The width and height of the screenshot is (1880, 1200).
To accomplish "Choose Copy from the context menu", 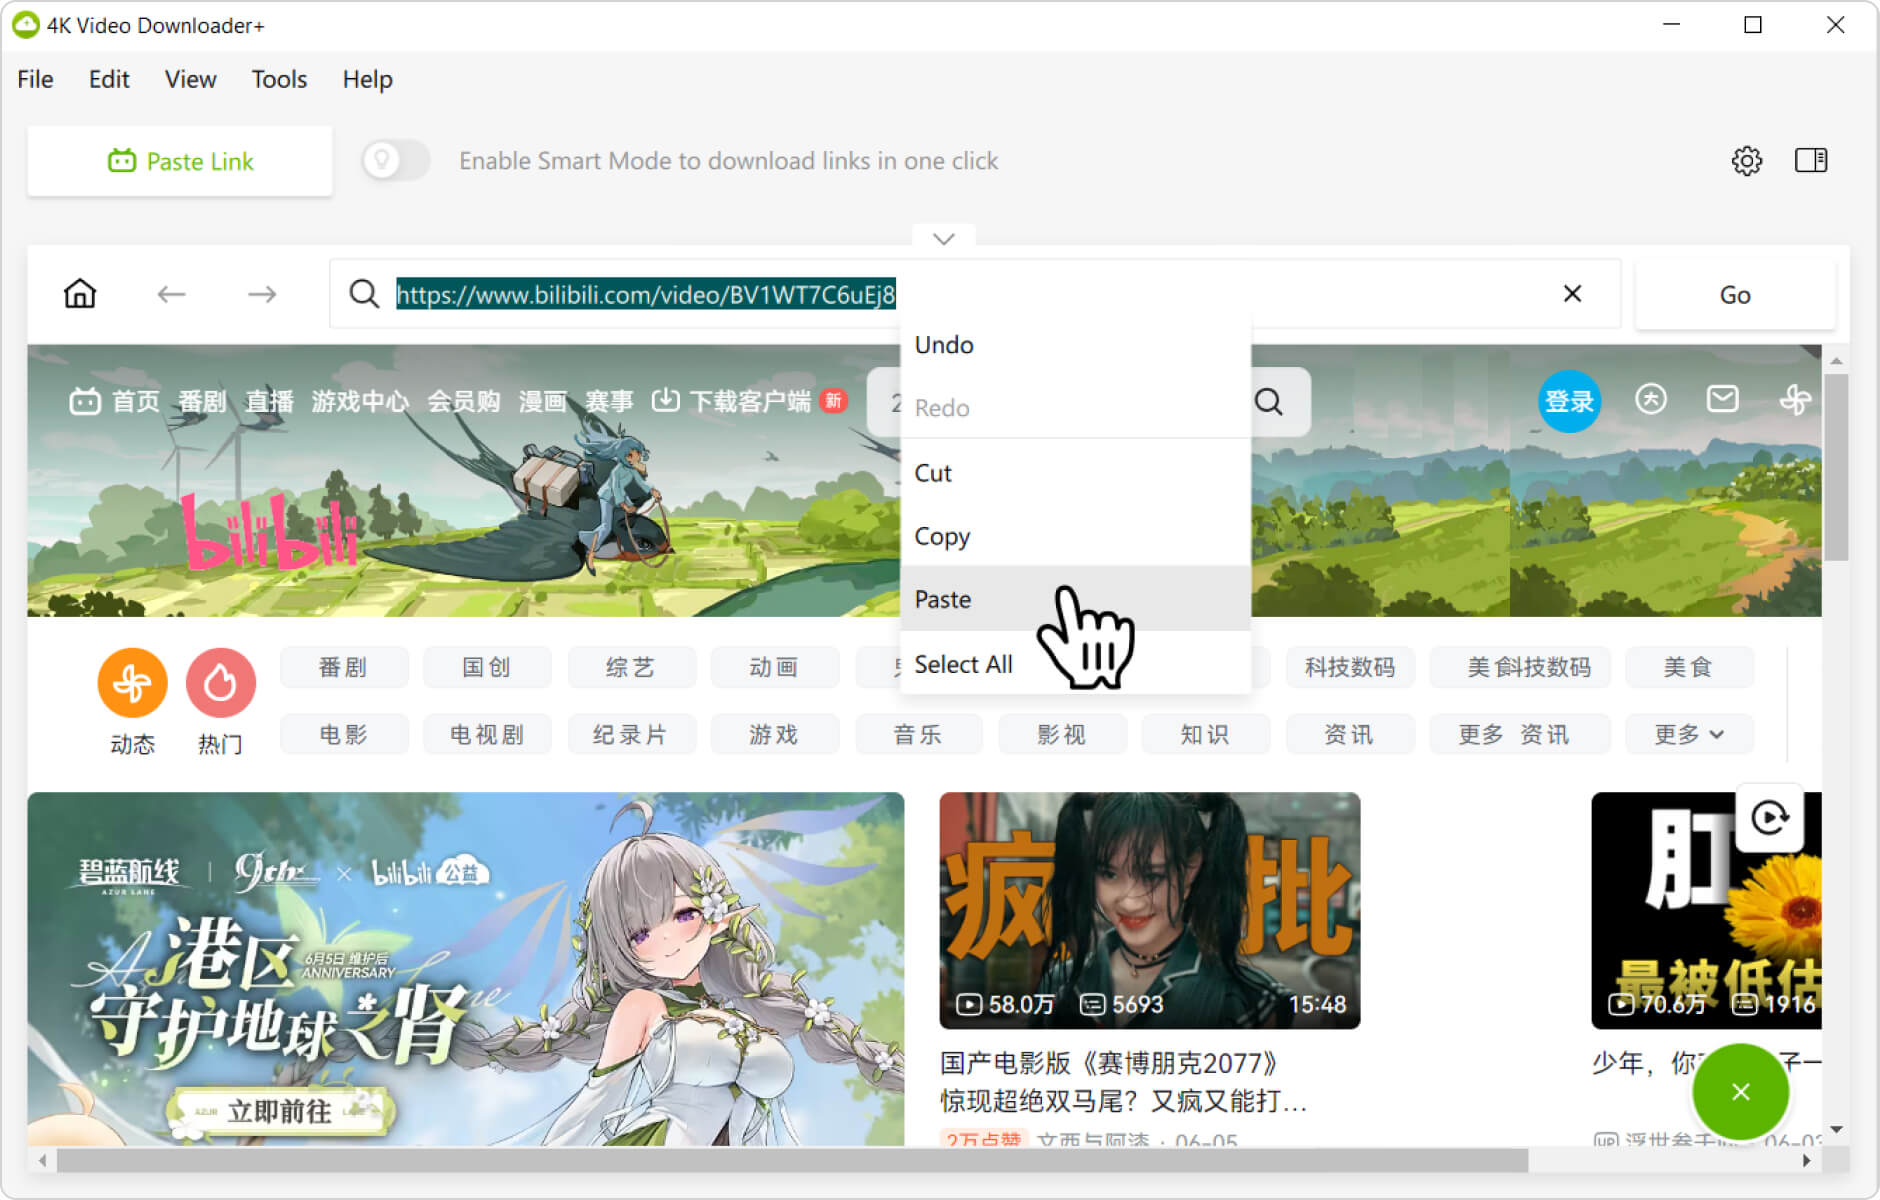I will click(1076, 536).
